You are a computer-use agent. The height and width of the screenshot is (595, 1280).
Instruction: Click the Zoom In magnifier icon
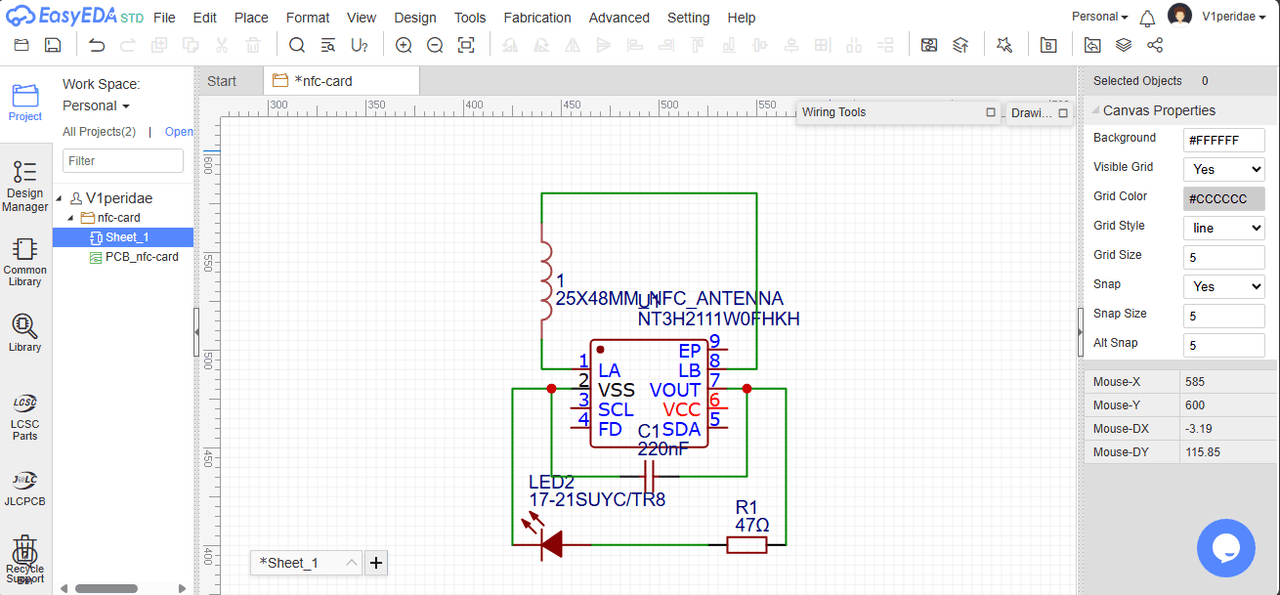403,45
